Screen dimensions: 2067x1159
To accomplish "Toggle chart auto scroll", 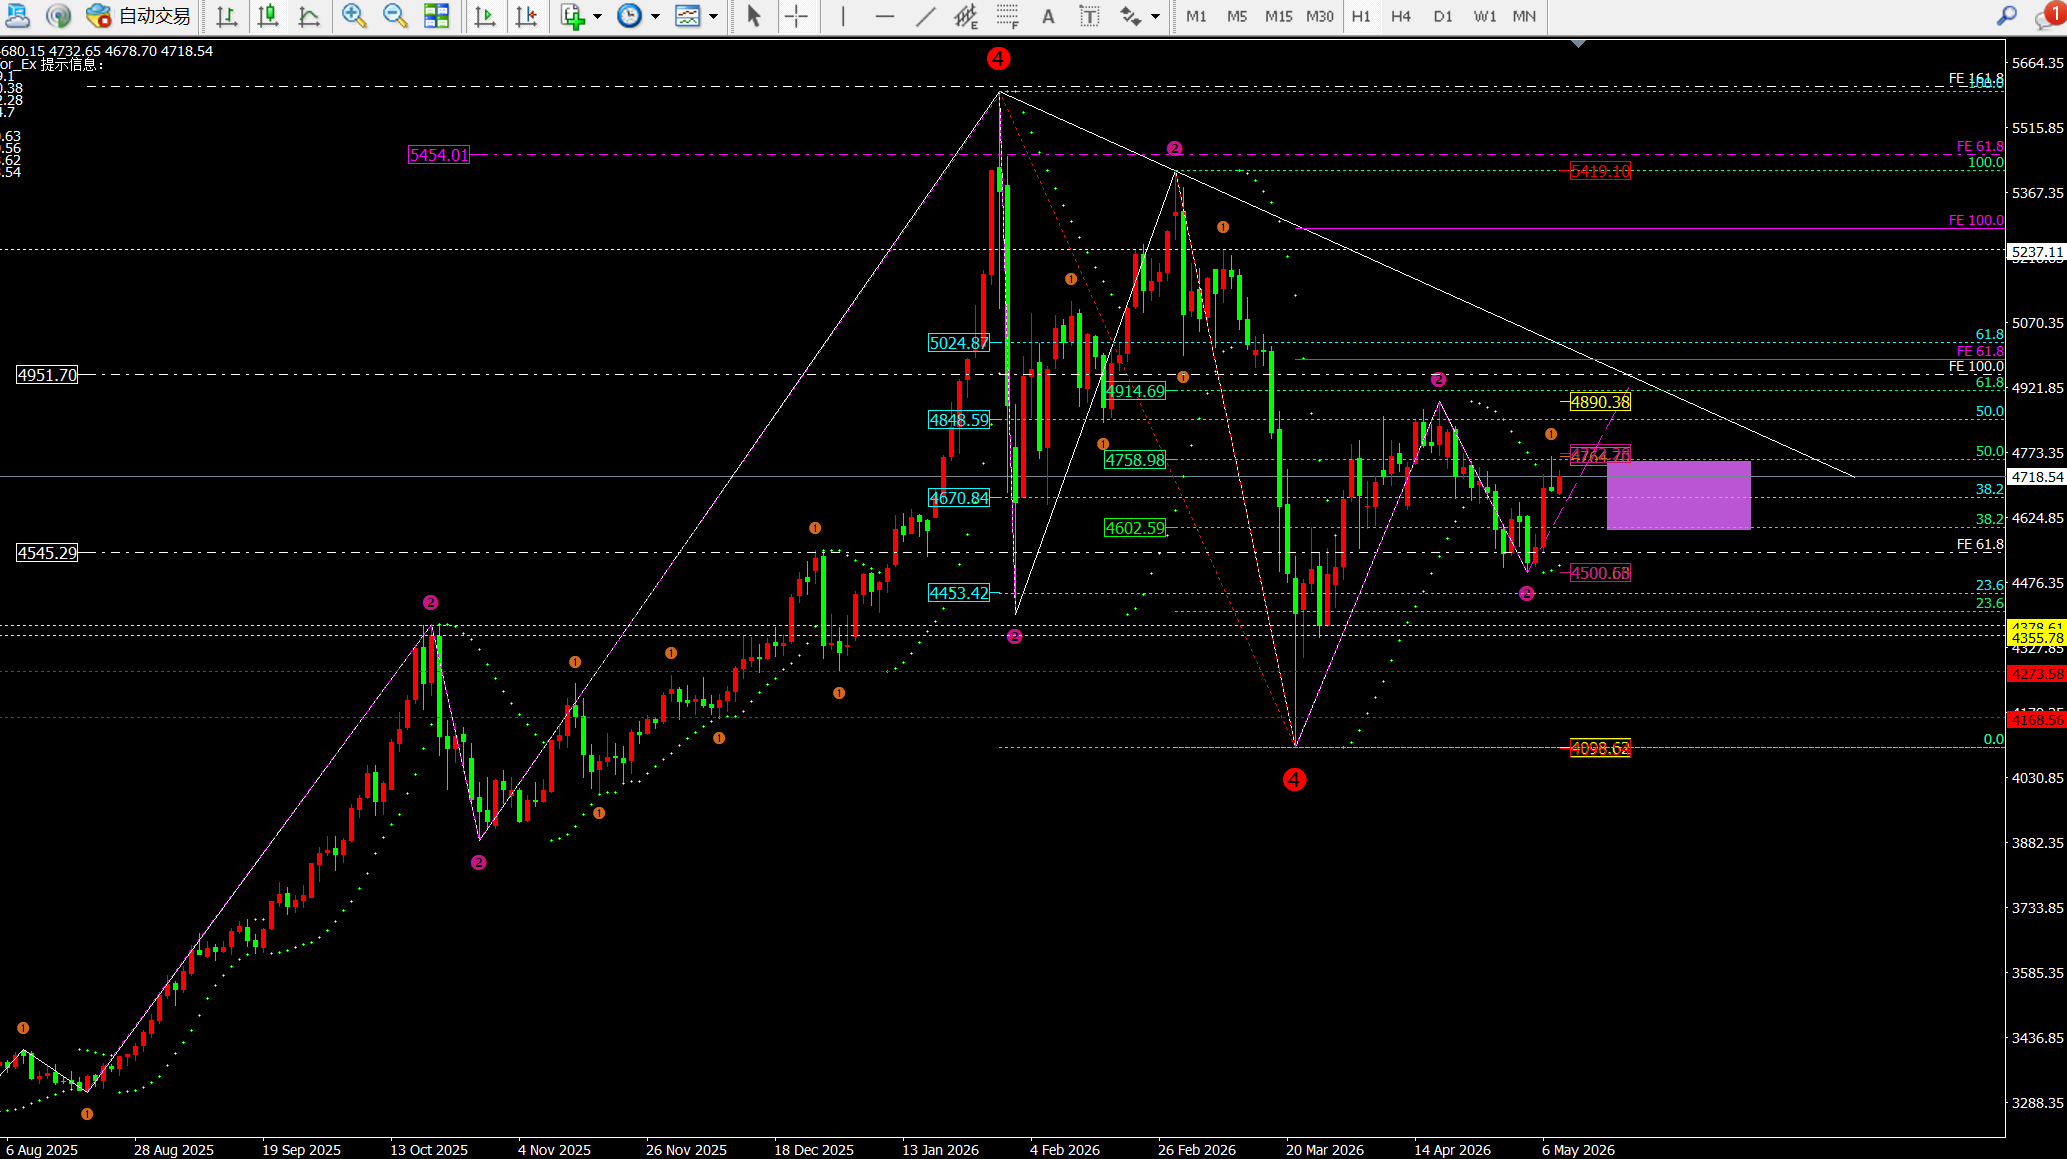I will 485,16.
